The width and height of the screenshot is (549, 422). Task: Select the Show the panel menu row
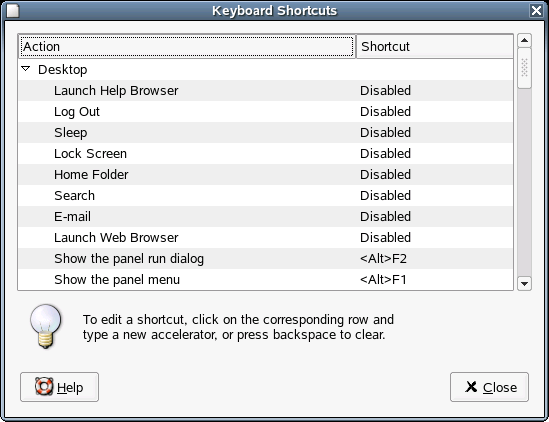(x=266, y=279)
